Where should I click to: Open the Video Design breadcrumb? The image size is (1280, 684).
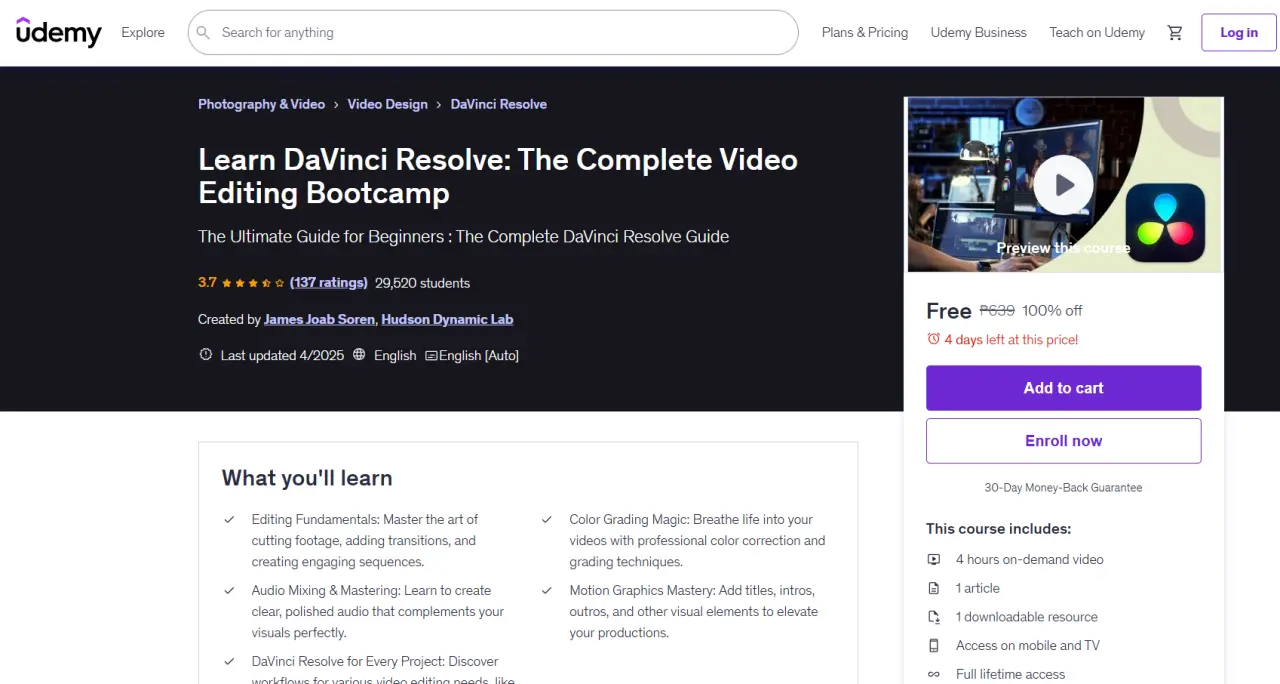click(387, 104)
